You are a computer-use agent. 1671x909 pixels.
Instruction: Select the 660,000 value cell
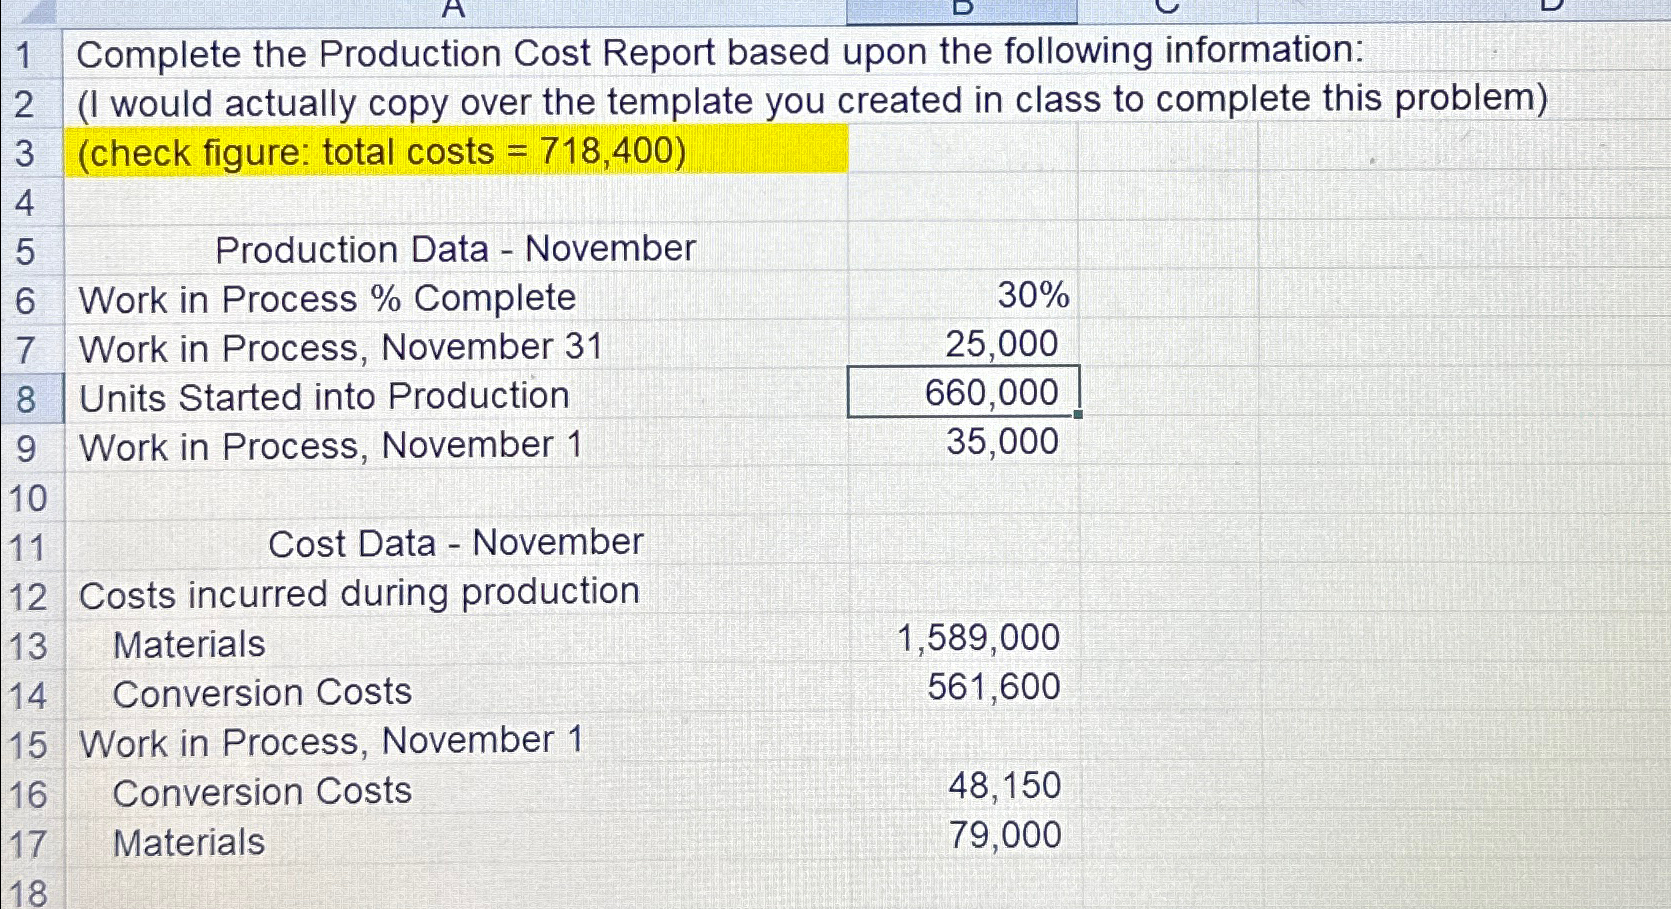coord(963,392)
